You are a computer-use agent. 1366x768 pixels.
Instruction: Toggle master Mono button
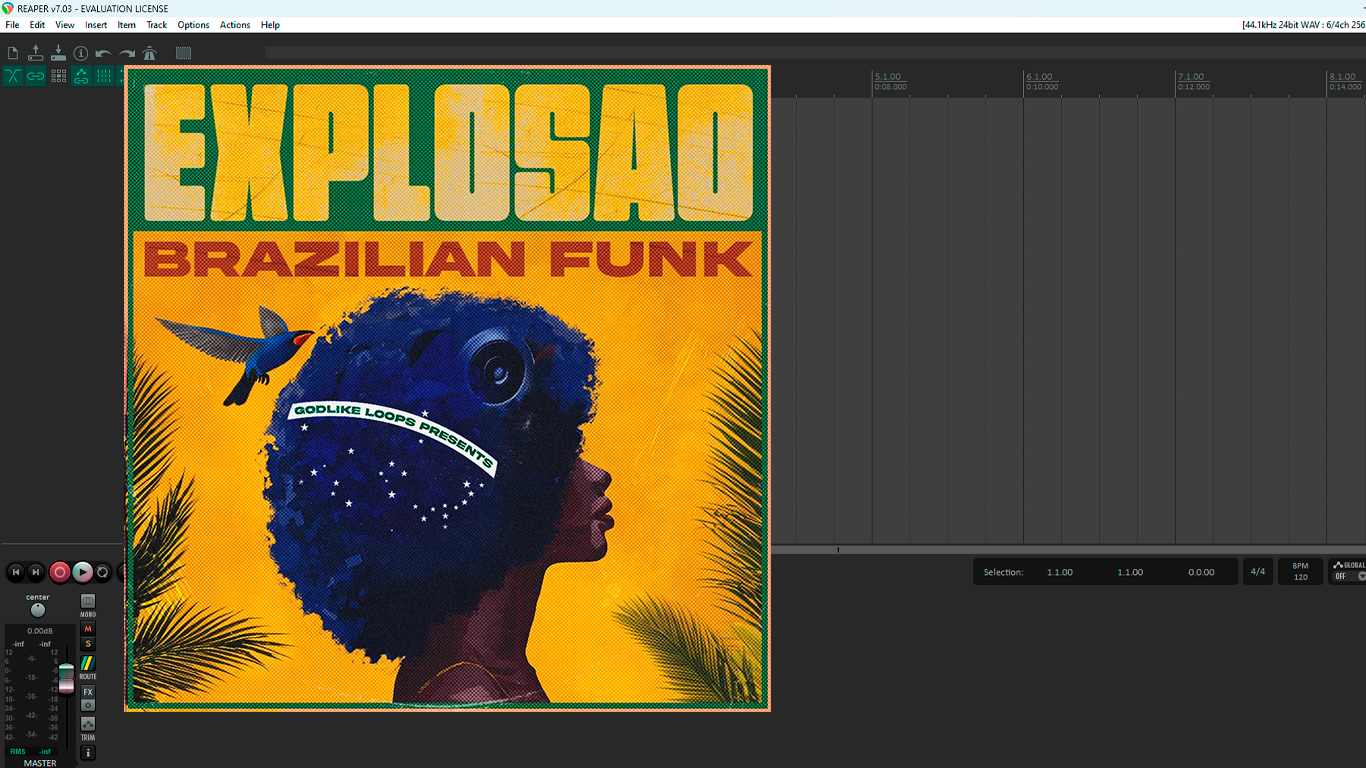[88, 601]
